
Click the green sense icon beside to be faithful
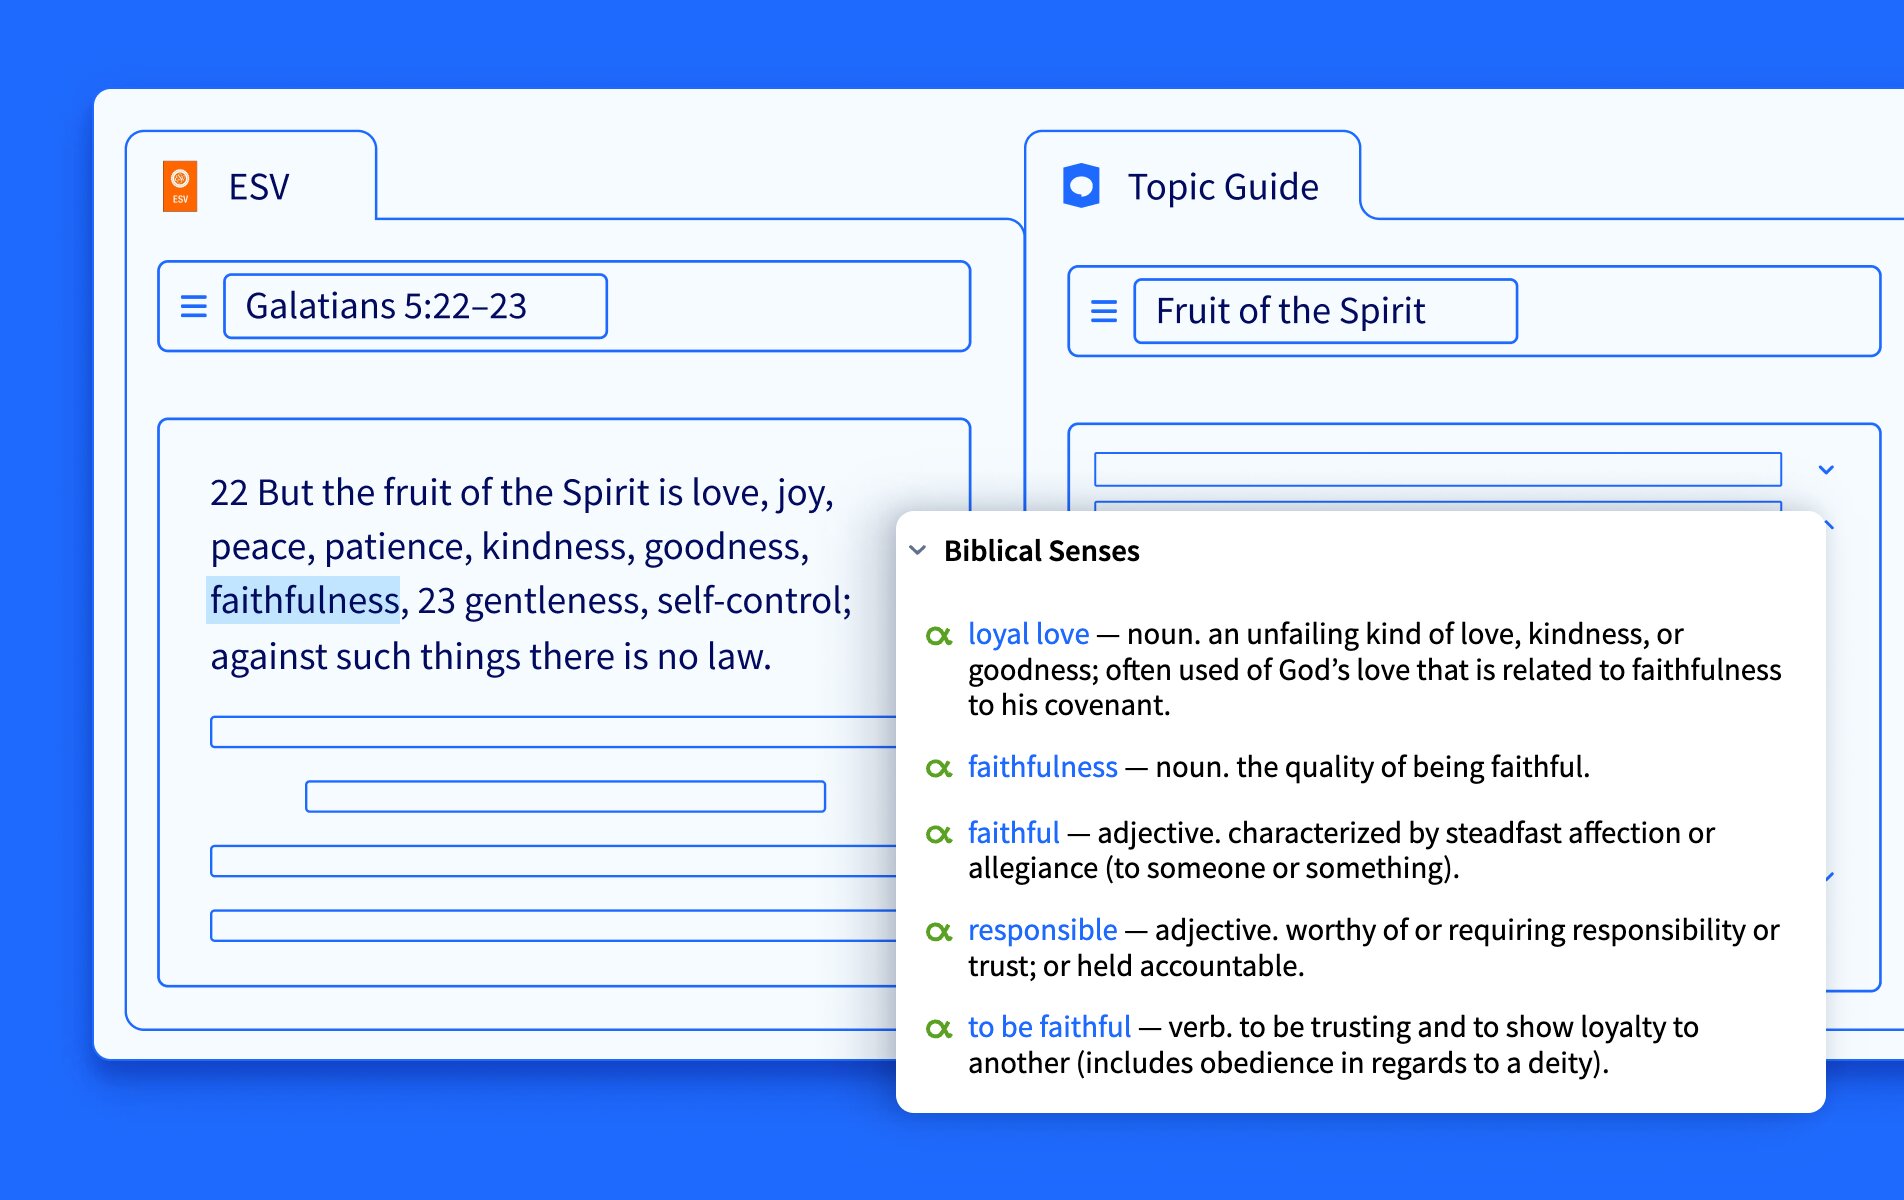click(x=939, y=1028)
